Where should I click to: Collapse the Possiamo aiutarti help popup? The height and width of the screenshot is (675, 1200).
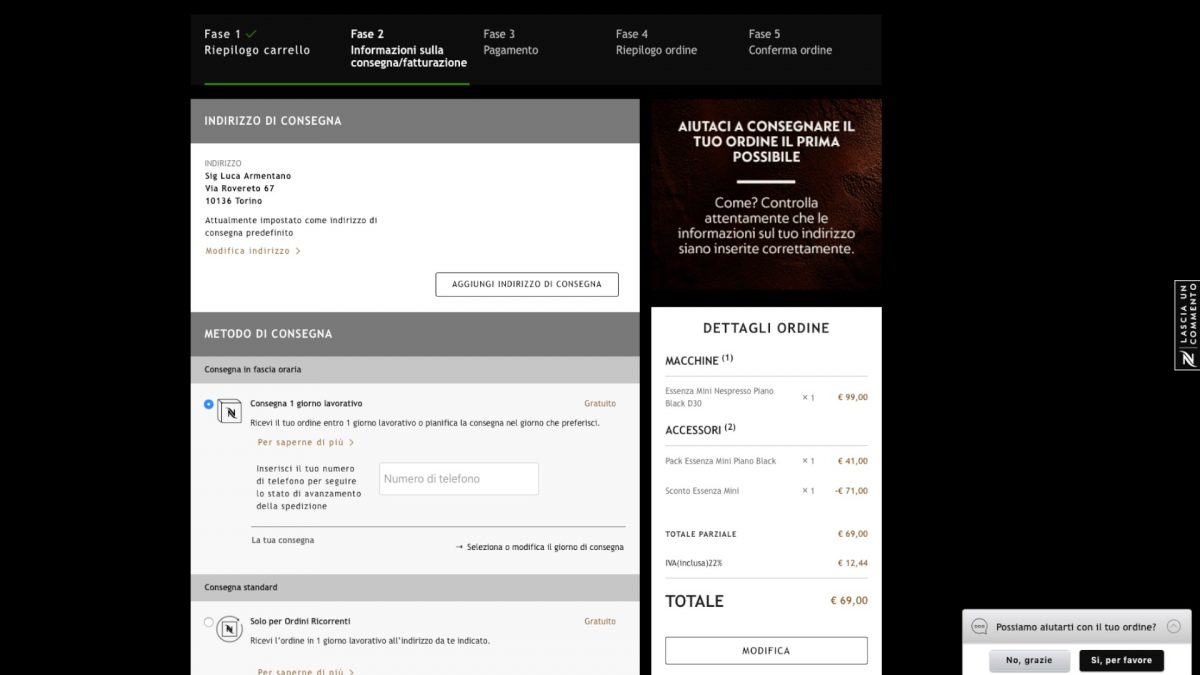click(x=1173, y=627)
